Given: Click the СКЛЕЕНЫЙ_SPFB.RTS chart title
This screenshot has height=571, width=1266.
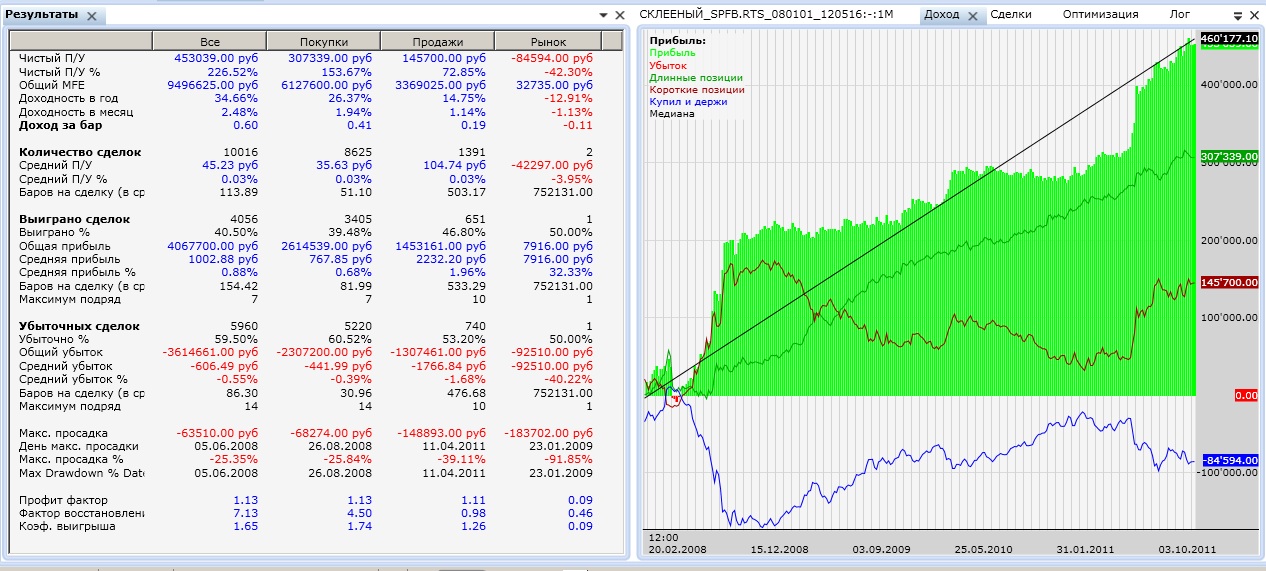Looking at the screenshot, I should 766,14.
